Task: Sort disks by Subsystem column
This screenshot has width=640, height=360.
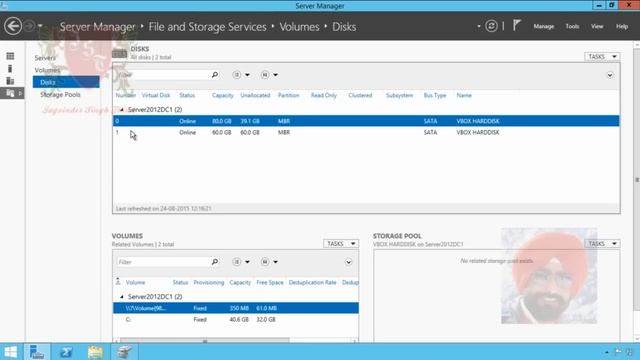Action: [399, 96]
